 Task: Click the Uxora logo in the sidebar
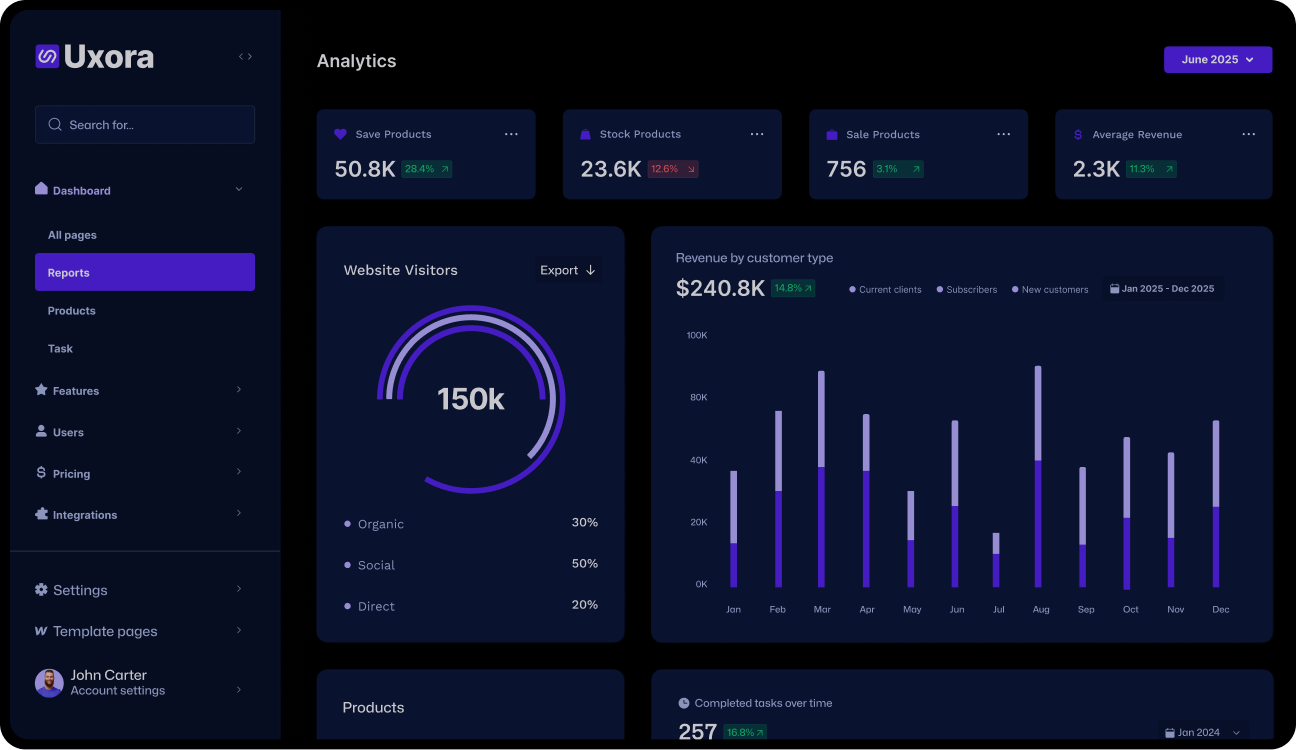tap(94, 56)
